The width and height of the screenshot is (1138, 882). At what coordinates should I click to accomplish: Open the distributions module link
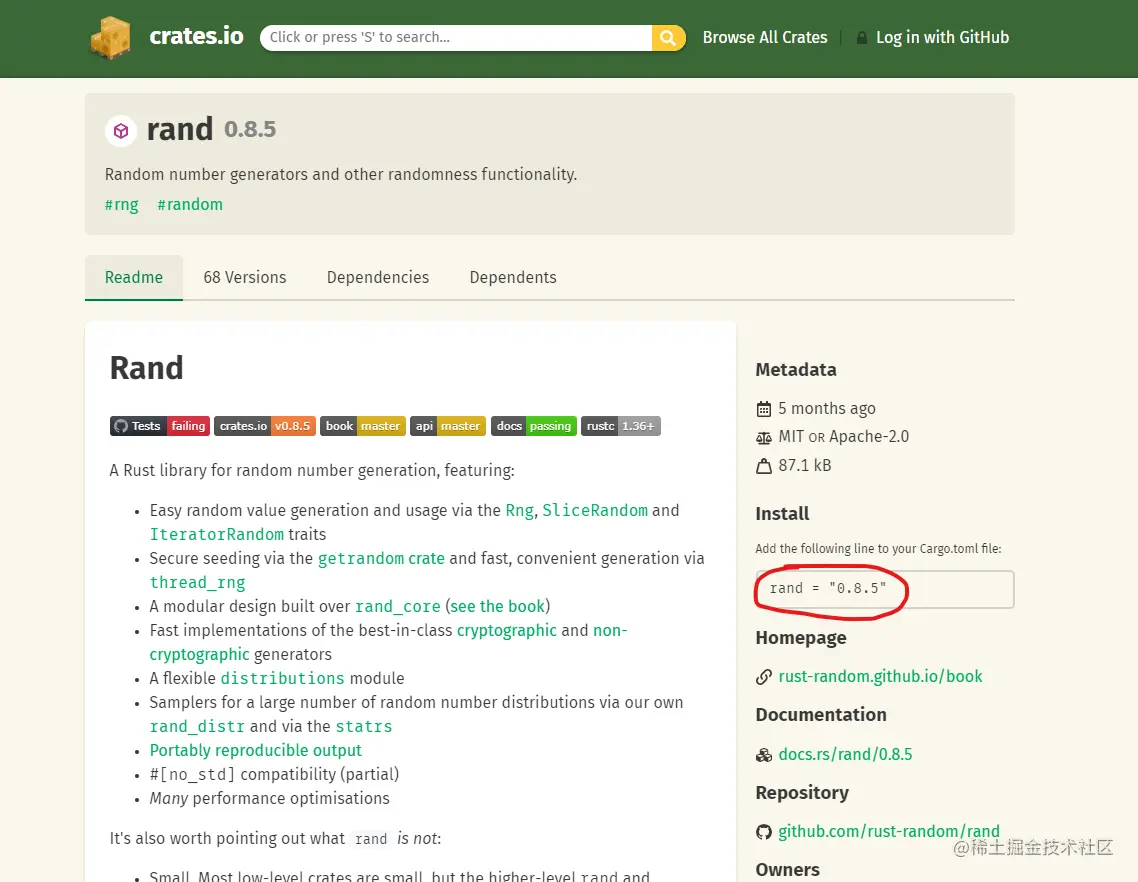(282, 678)
